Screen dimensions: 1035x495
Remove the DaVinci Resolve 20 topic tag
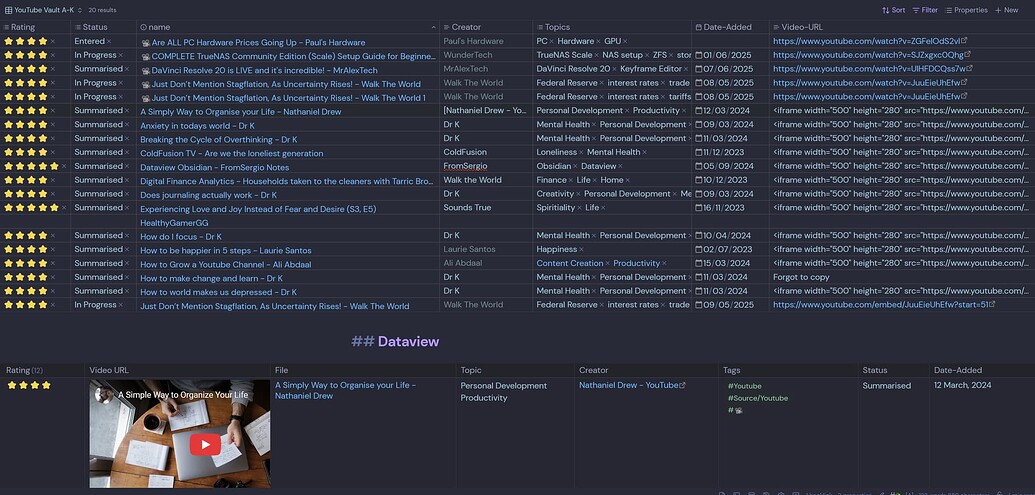point(614,69)
